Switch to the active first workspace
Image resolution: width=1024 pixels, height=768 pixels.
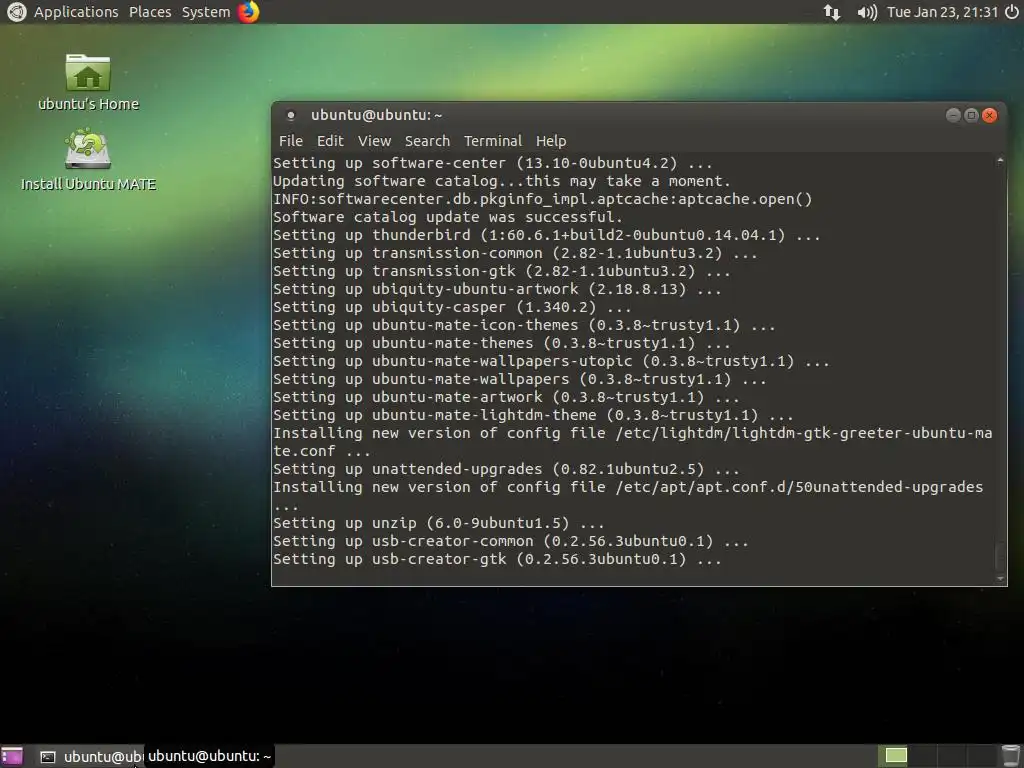[895, 756]
